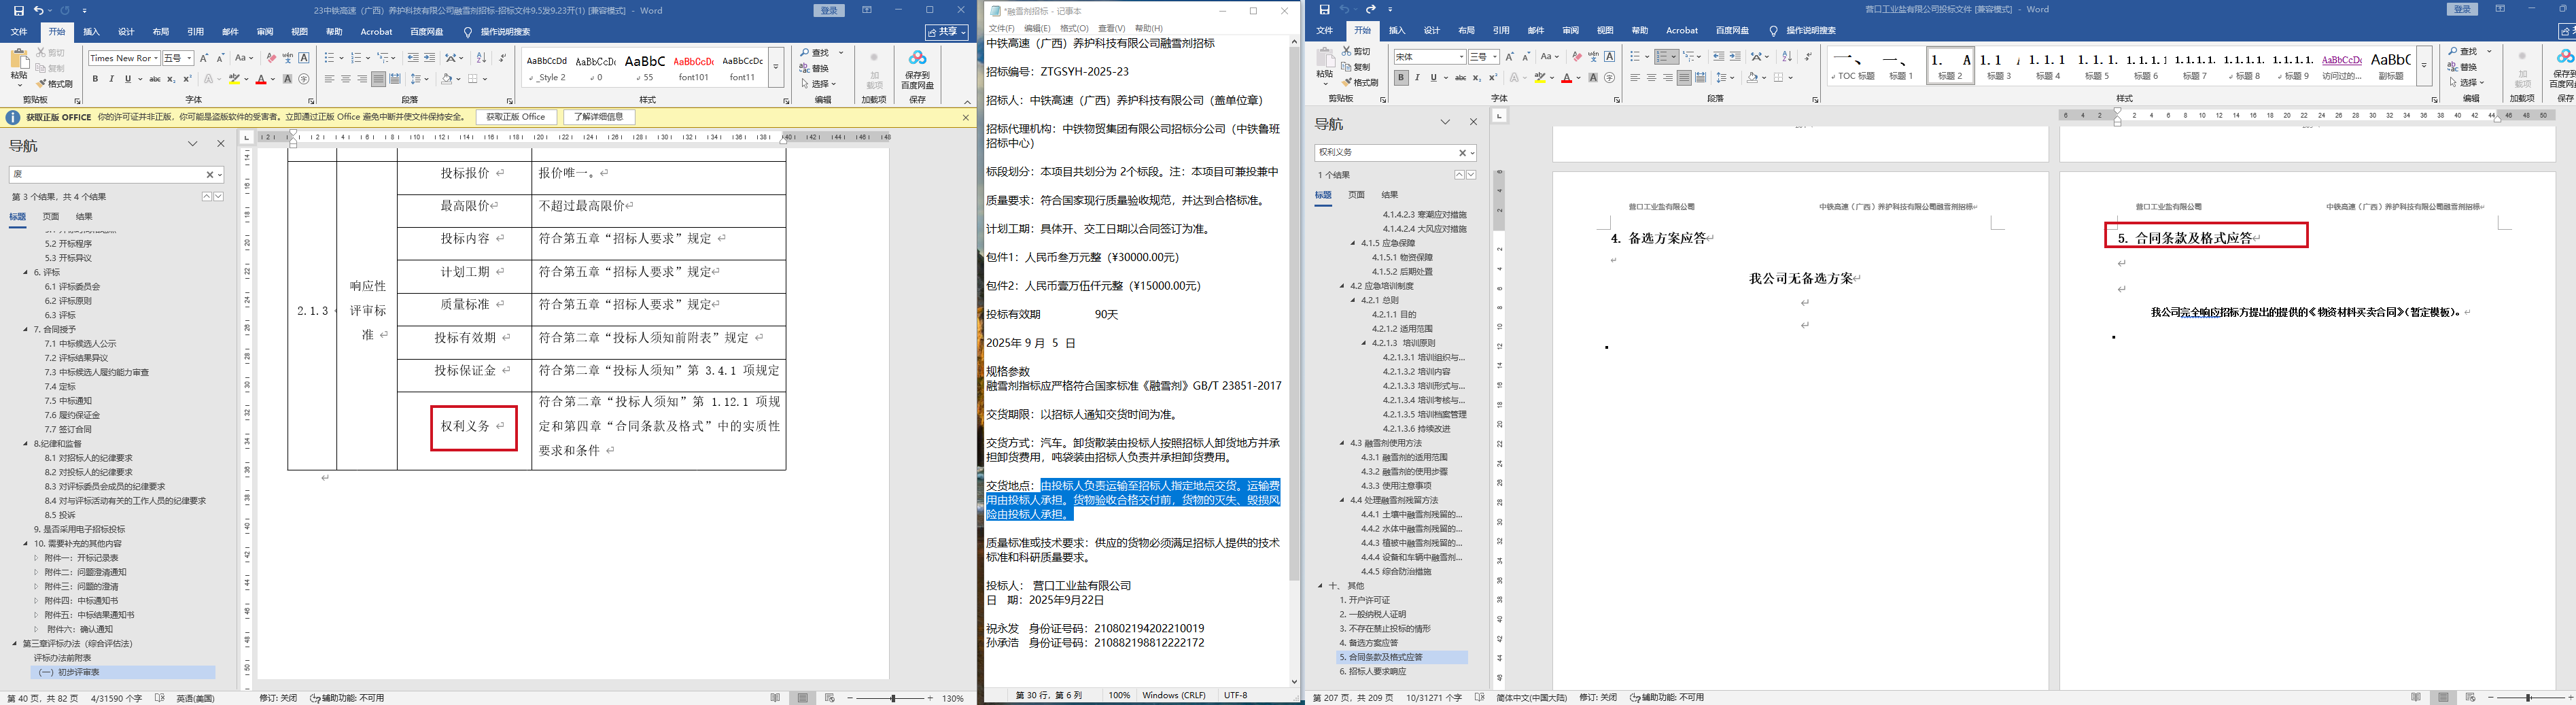2576x705 pixels.
Task: Save the right Word 营口工业盐 document
Action: click(x=1324, y=9)
